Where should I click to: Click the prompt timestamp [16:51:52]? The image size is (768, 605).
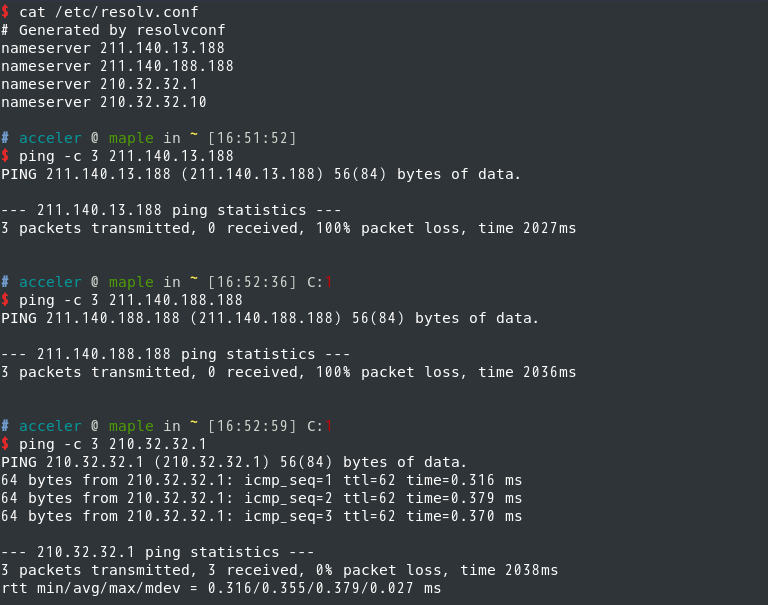tap(252, 138)
